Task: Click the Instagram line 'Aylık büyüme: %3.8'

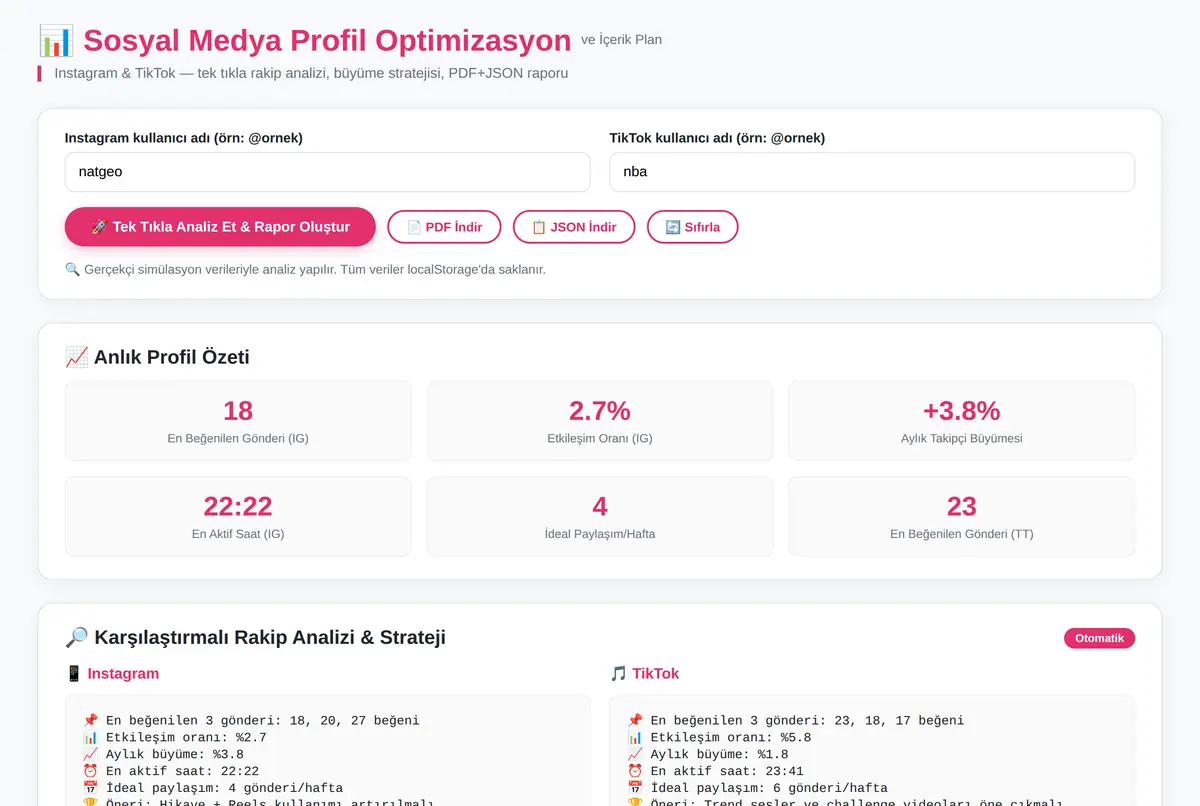Action: click(x=163, y=754)
